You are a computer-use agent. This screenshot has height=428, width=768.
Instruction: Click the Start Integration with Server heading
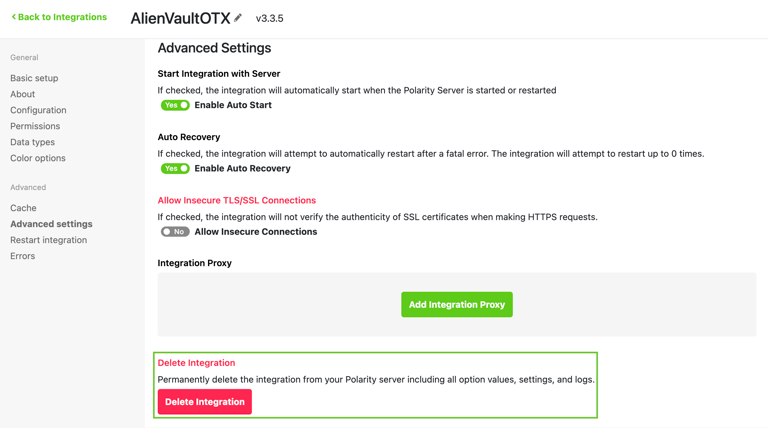tap(219, 74)
